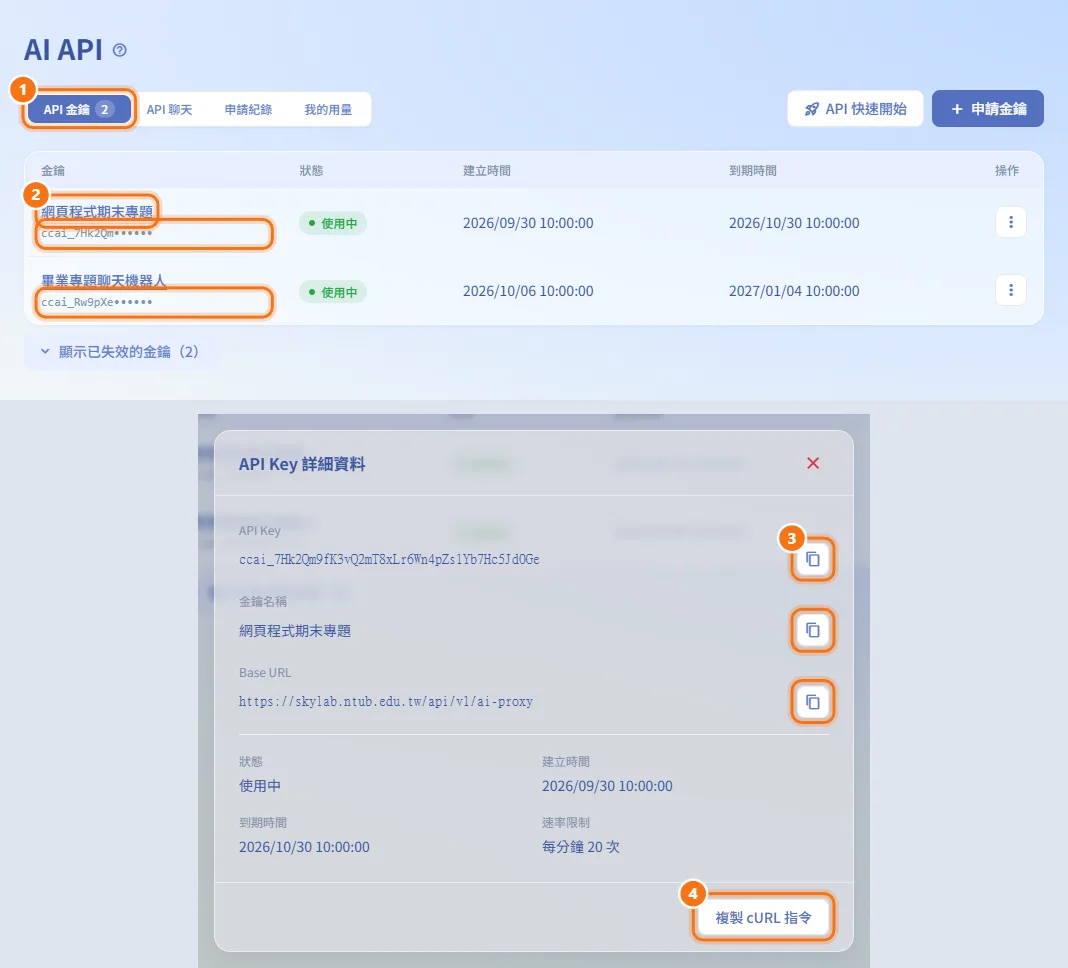Copy the key name 網頁程式期末專題

click(x=813, y=630)
